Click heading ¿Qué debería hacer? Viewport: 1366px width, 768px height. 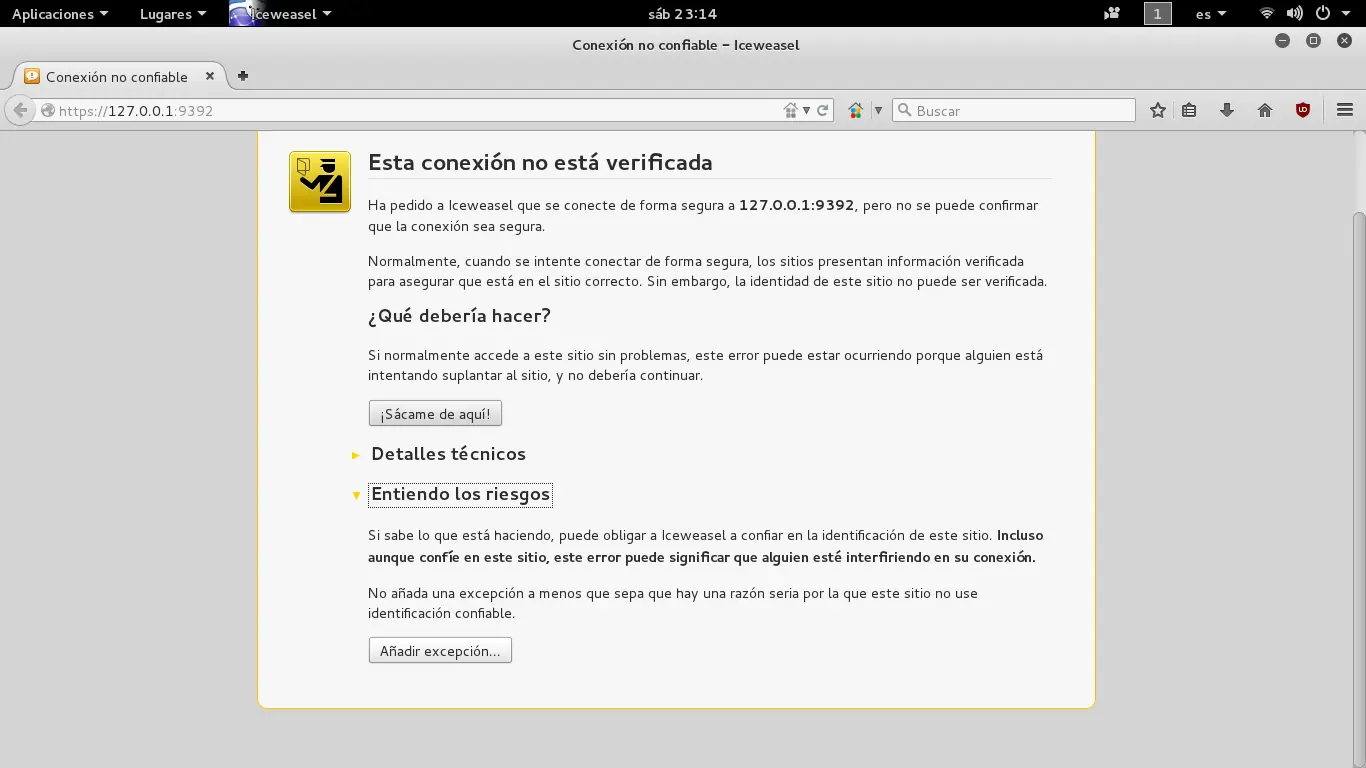(459, 316)
